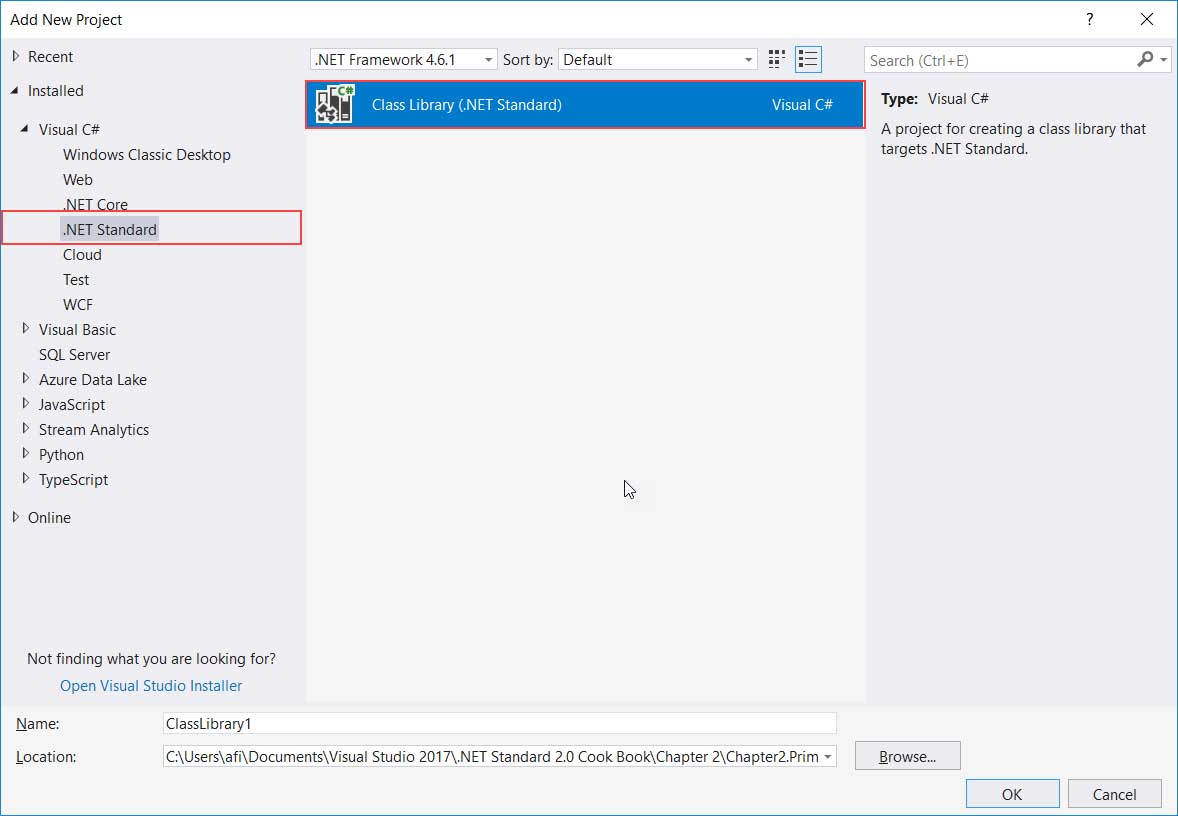Open the Sort by Default dropdown

657,59
